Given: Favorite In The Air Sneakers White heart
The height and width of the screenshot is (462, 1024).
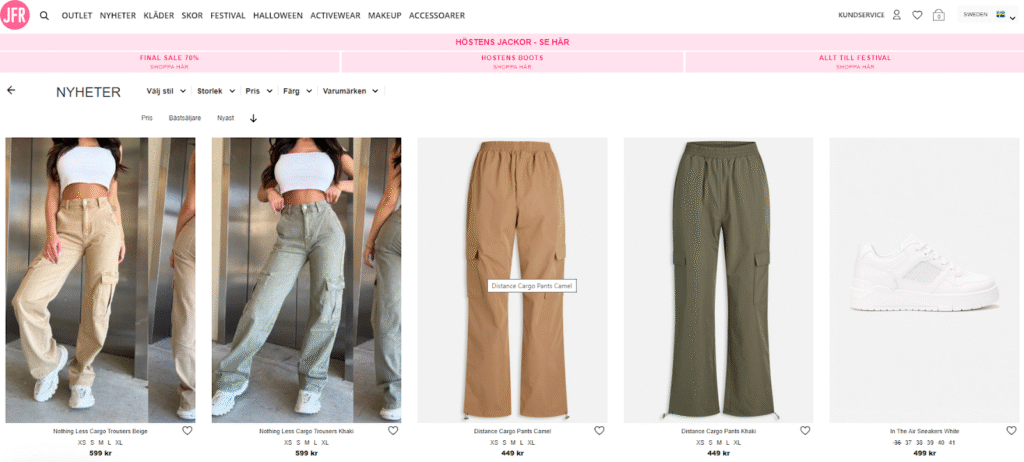Looking at the screenshot, I should 1011,431.
